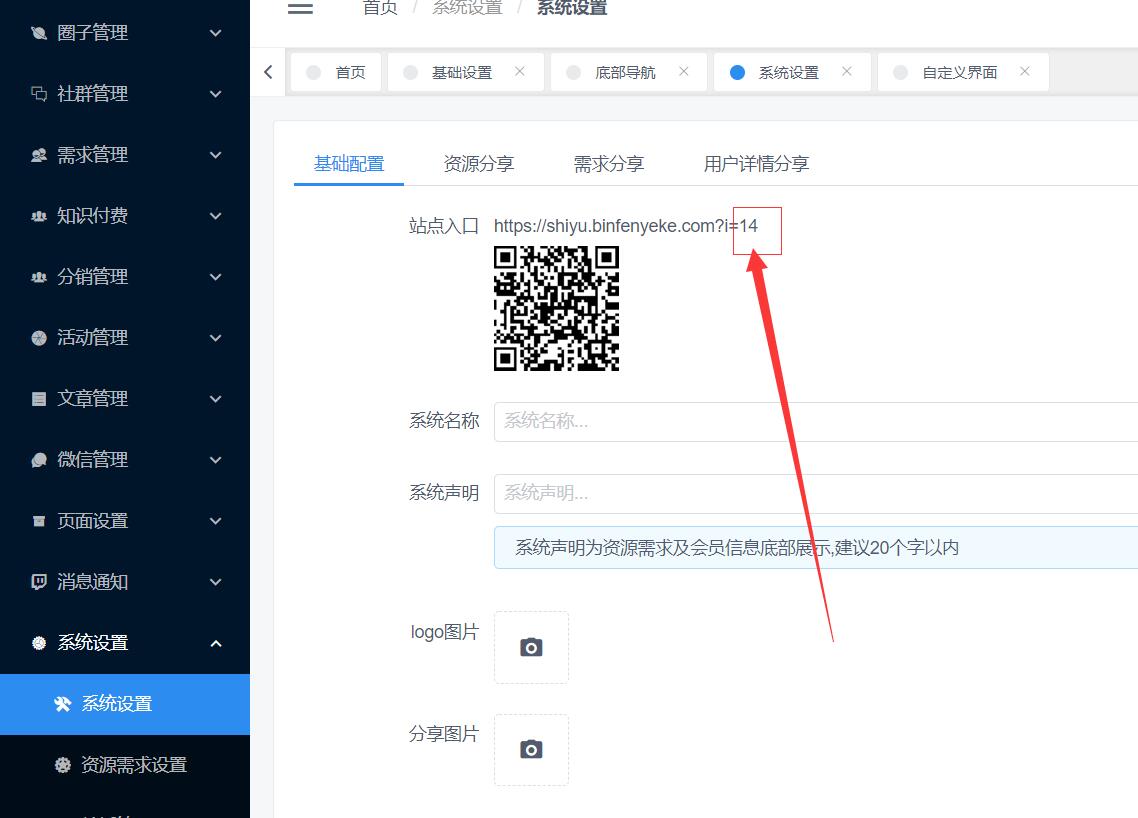
Task: Click the 活动管理 sidebar icon
Action: [39, 338]
